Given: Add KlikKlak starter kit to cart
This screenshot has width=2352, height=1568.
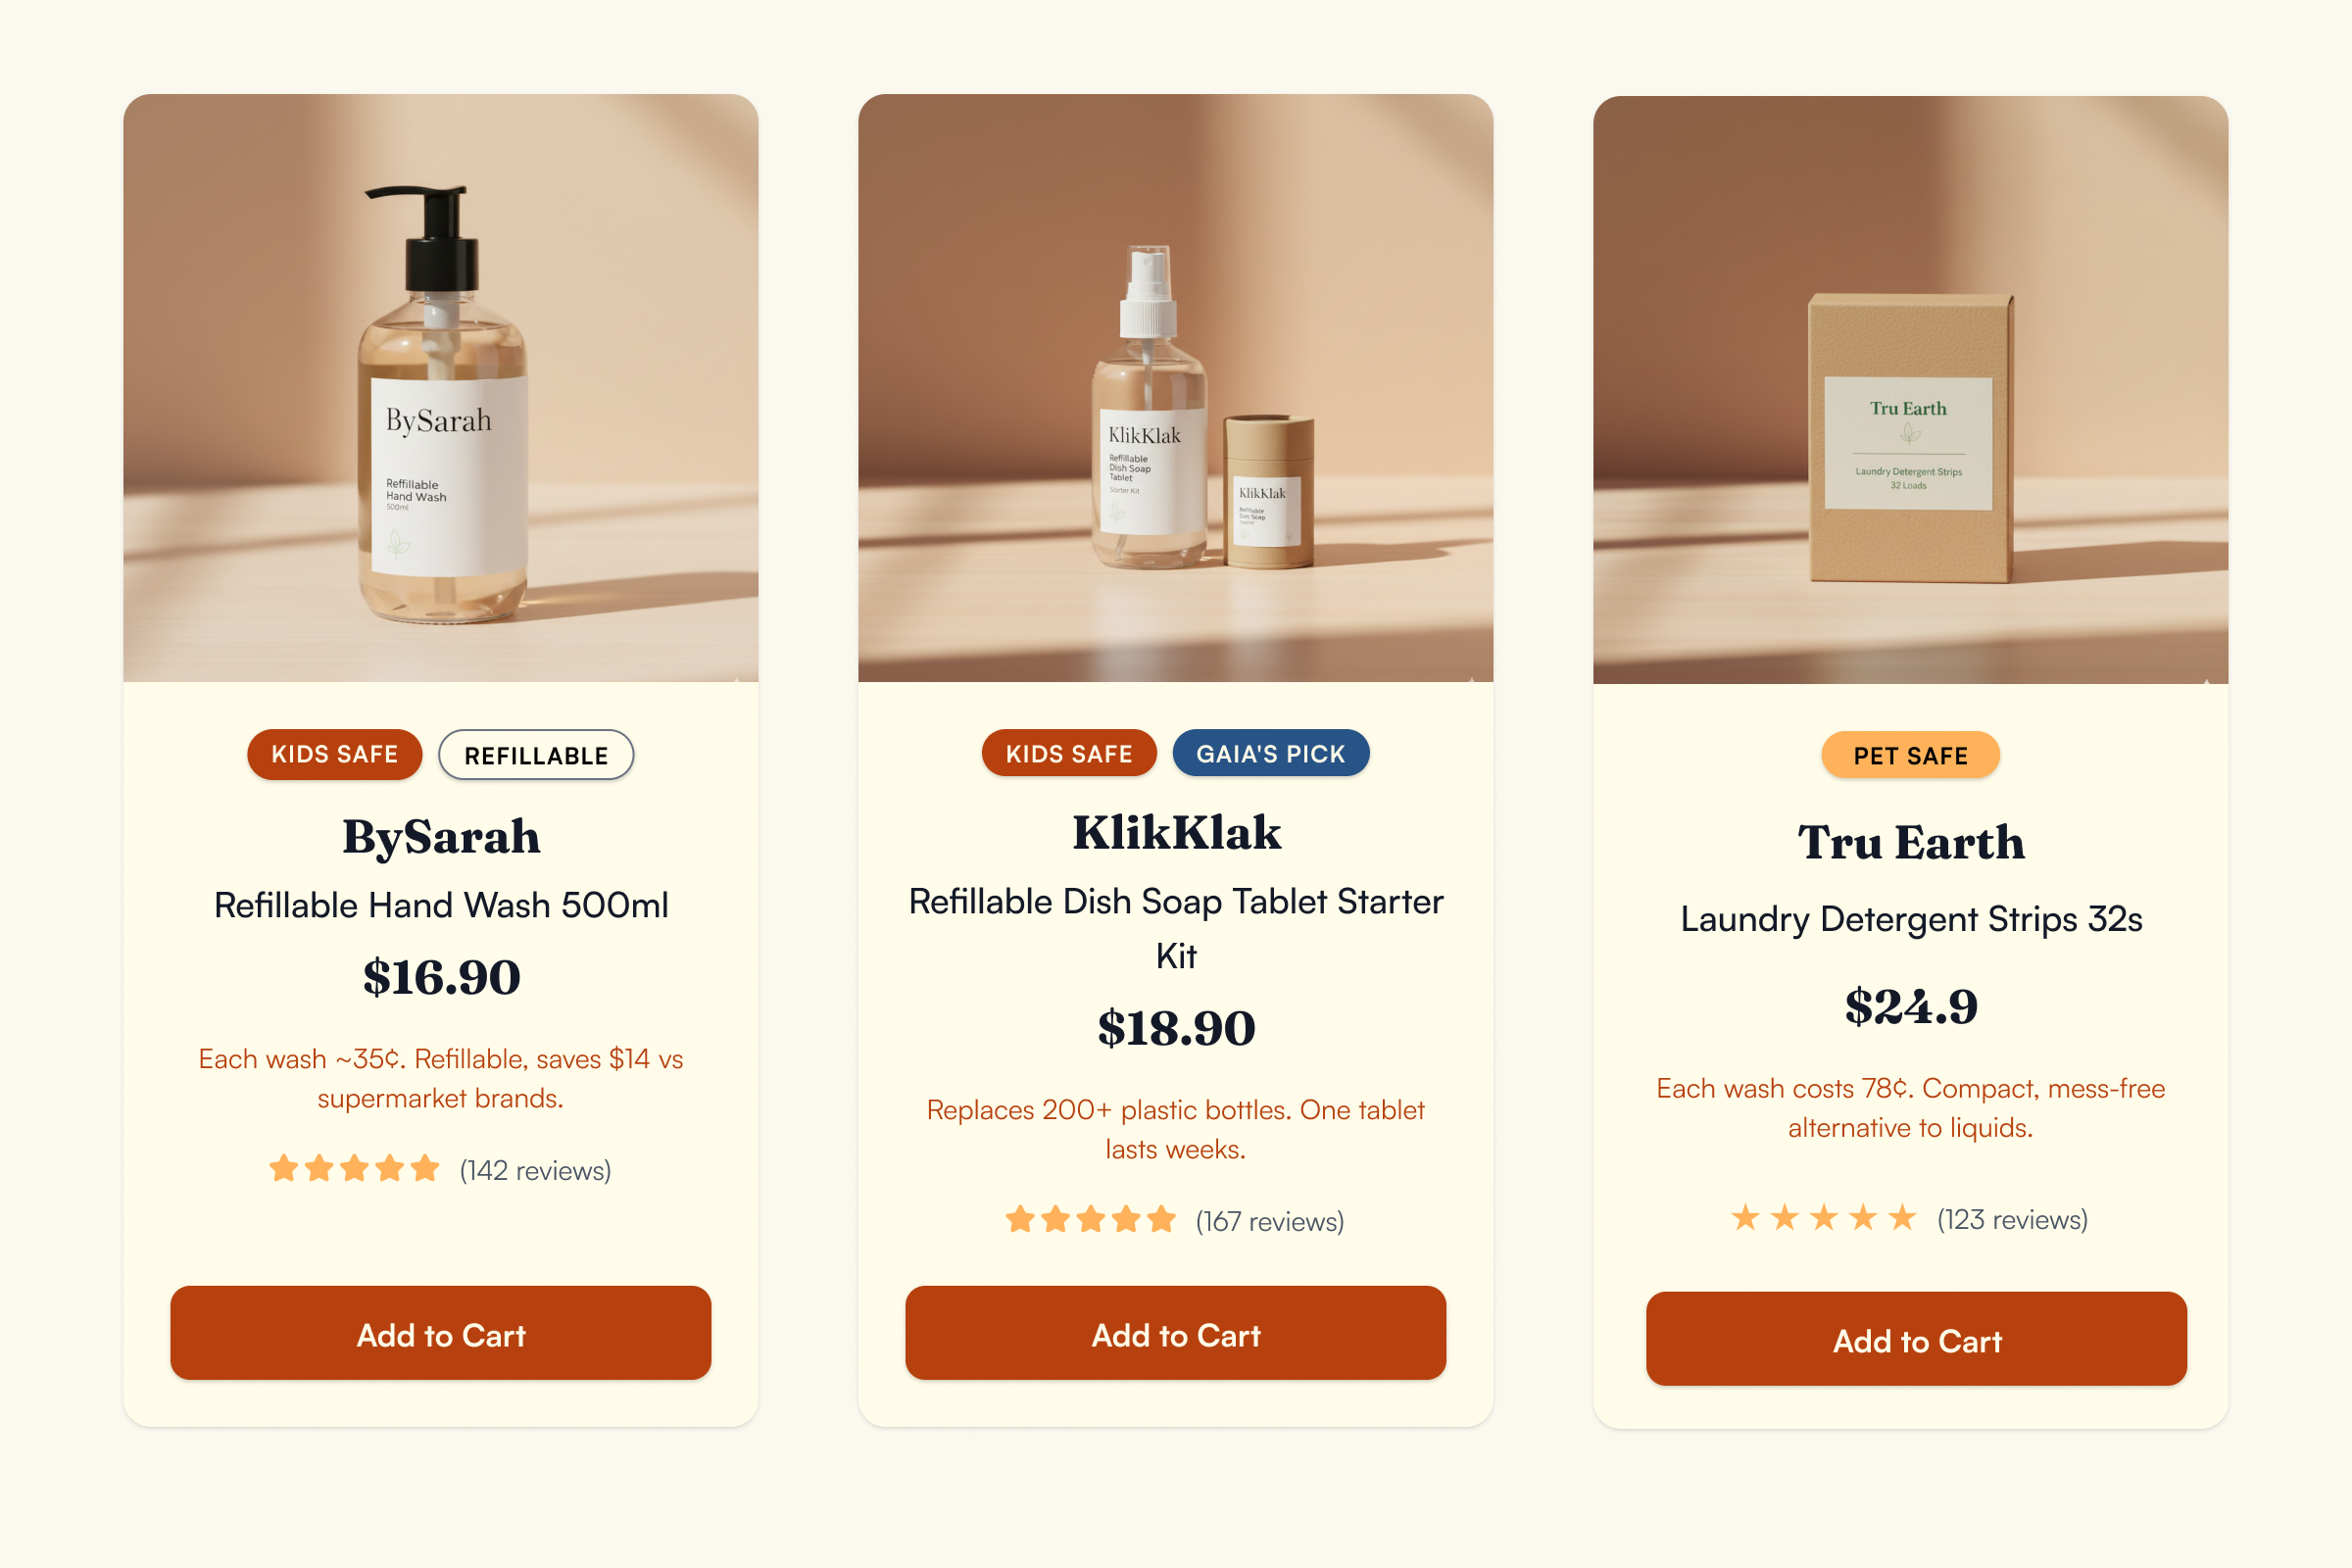Looking at the screenshot, I should tap(1176, 1333).
